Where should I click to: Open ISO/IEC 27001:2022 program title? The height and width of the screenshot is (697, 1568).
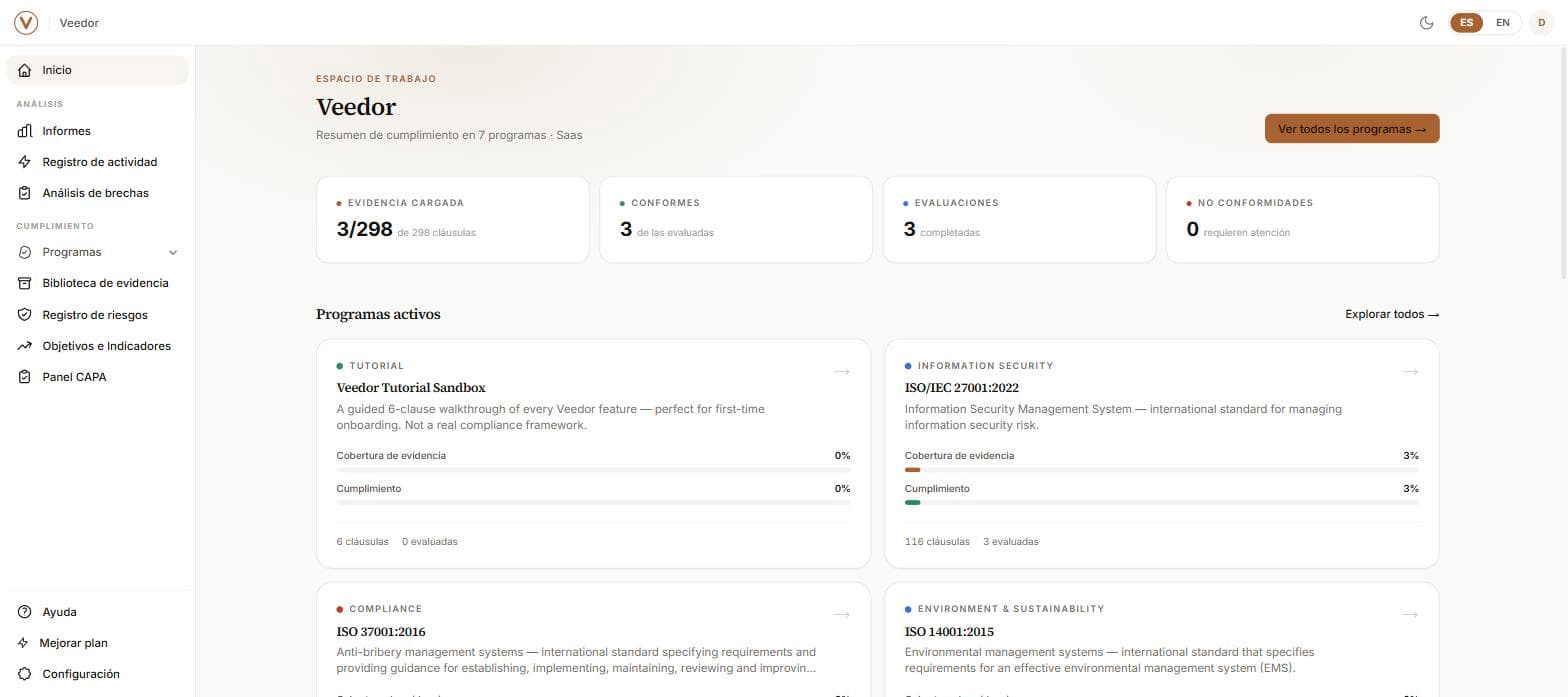pyautogui.click(x=962, y=388)
